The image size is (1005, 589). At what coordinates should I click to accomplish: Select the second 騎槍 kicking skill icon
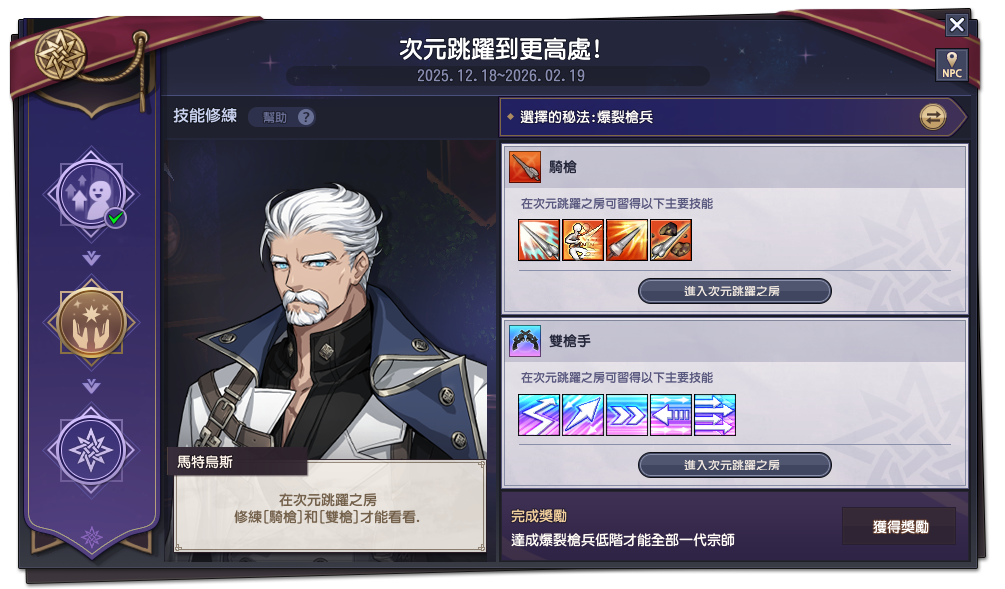(583, 240)
